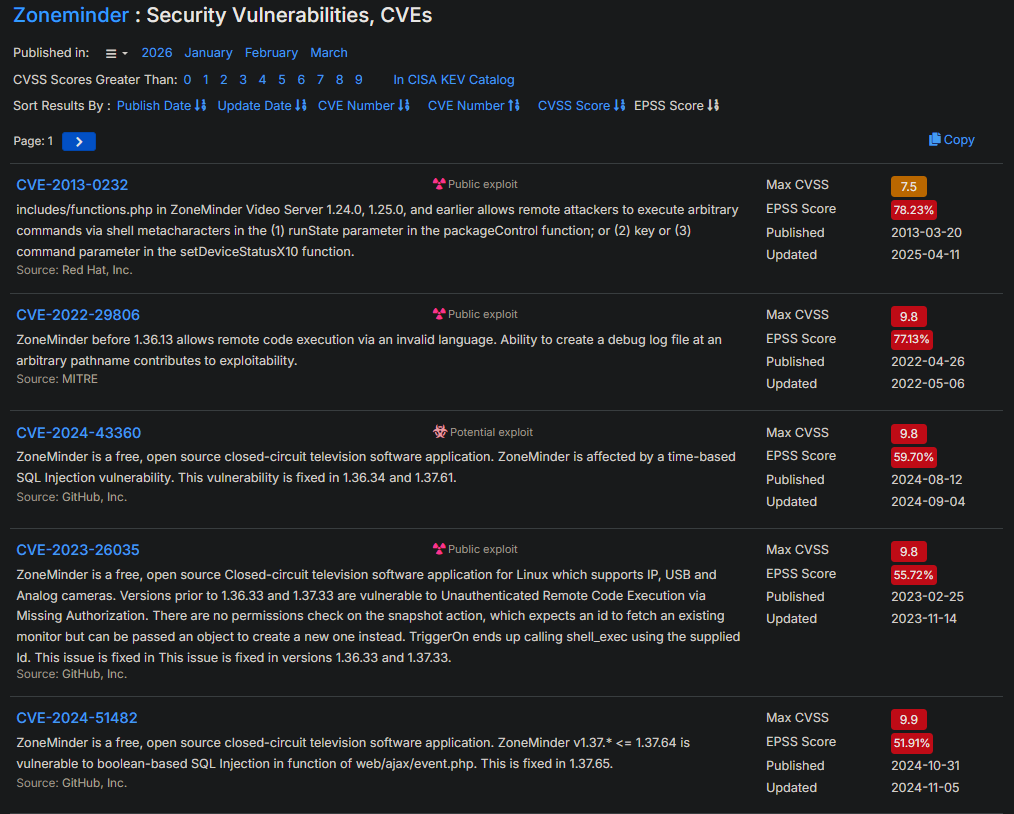Click the 9.8 CVSS badge of CVE-2022-29806

pos(909,316)
